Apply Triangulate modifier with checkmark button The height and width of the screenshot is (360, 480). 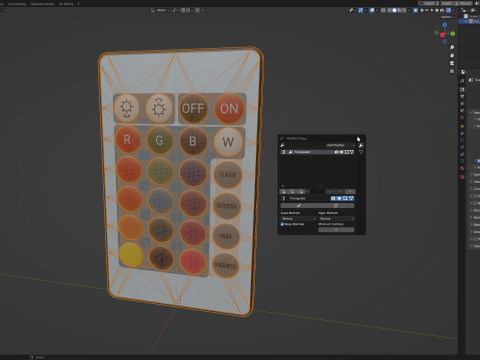click(299, 206)
